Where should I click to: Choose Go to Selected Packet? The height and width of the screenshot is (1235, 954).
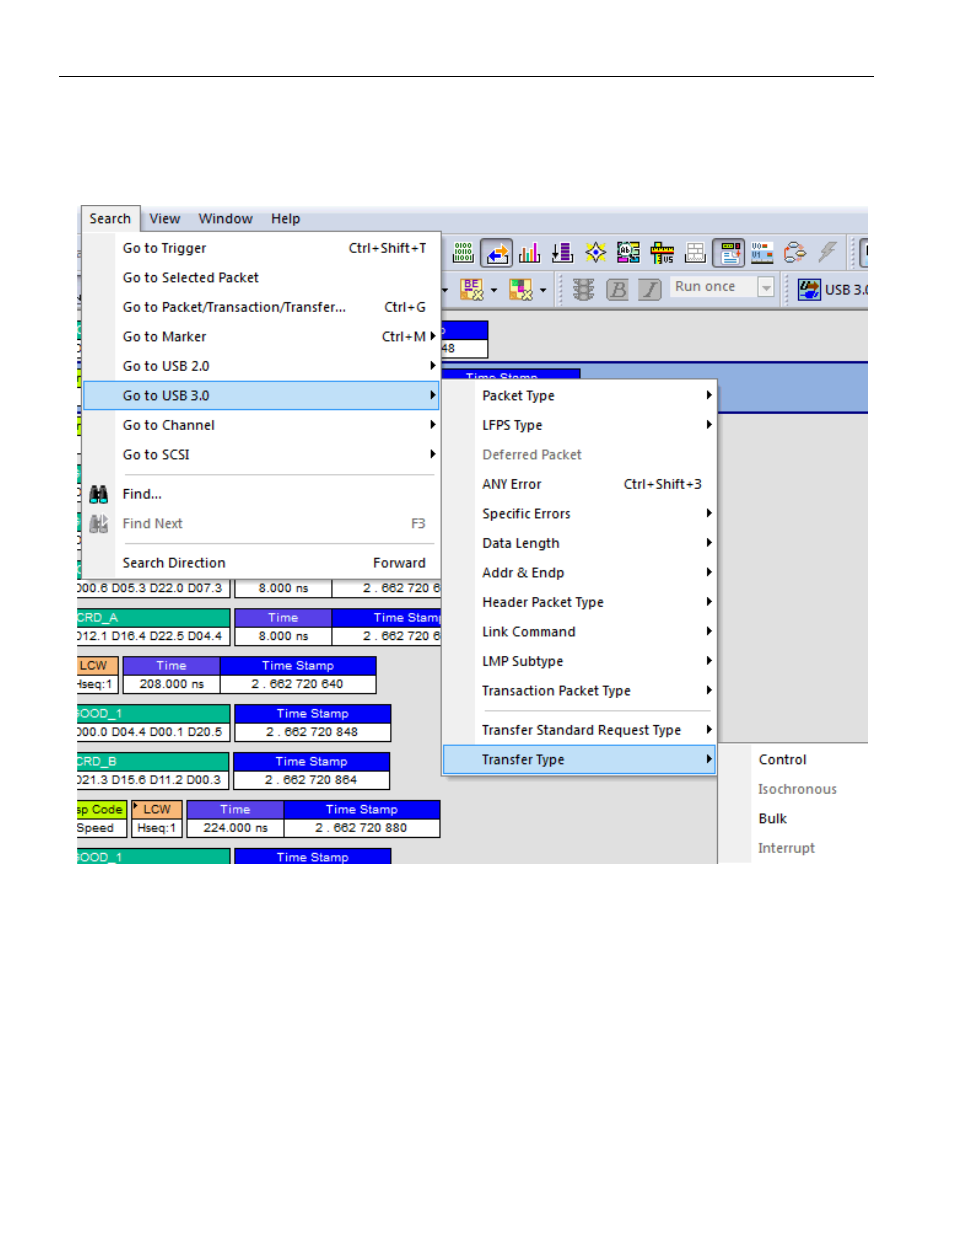pyautogui.click(x=261, y=278)
